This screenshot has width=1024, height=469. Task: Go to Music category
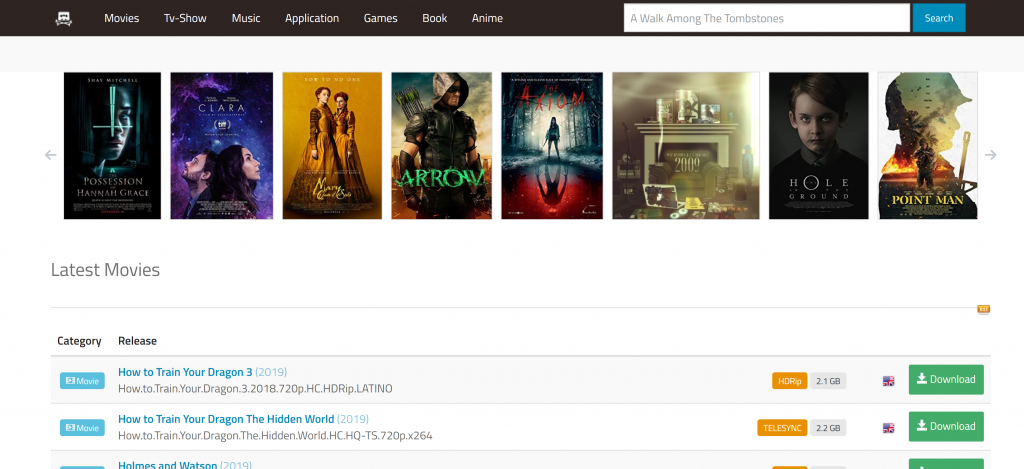coord(246,18)
